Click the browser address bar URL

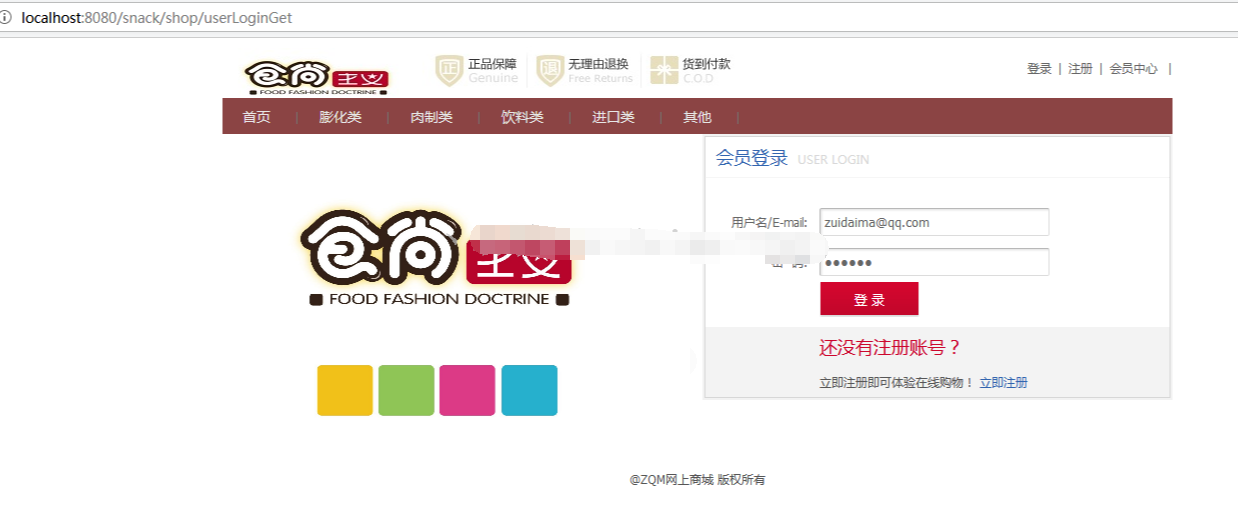157,18
